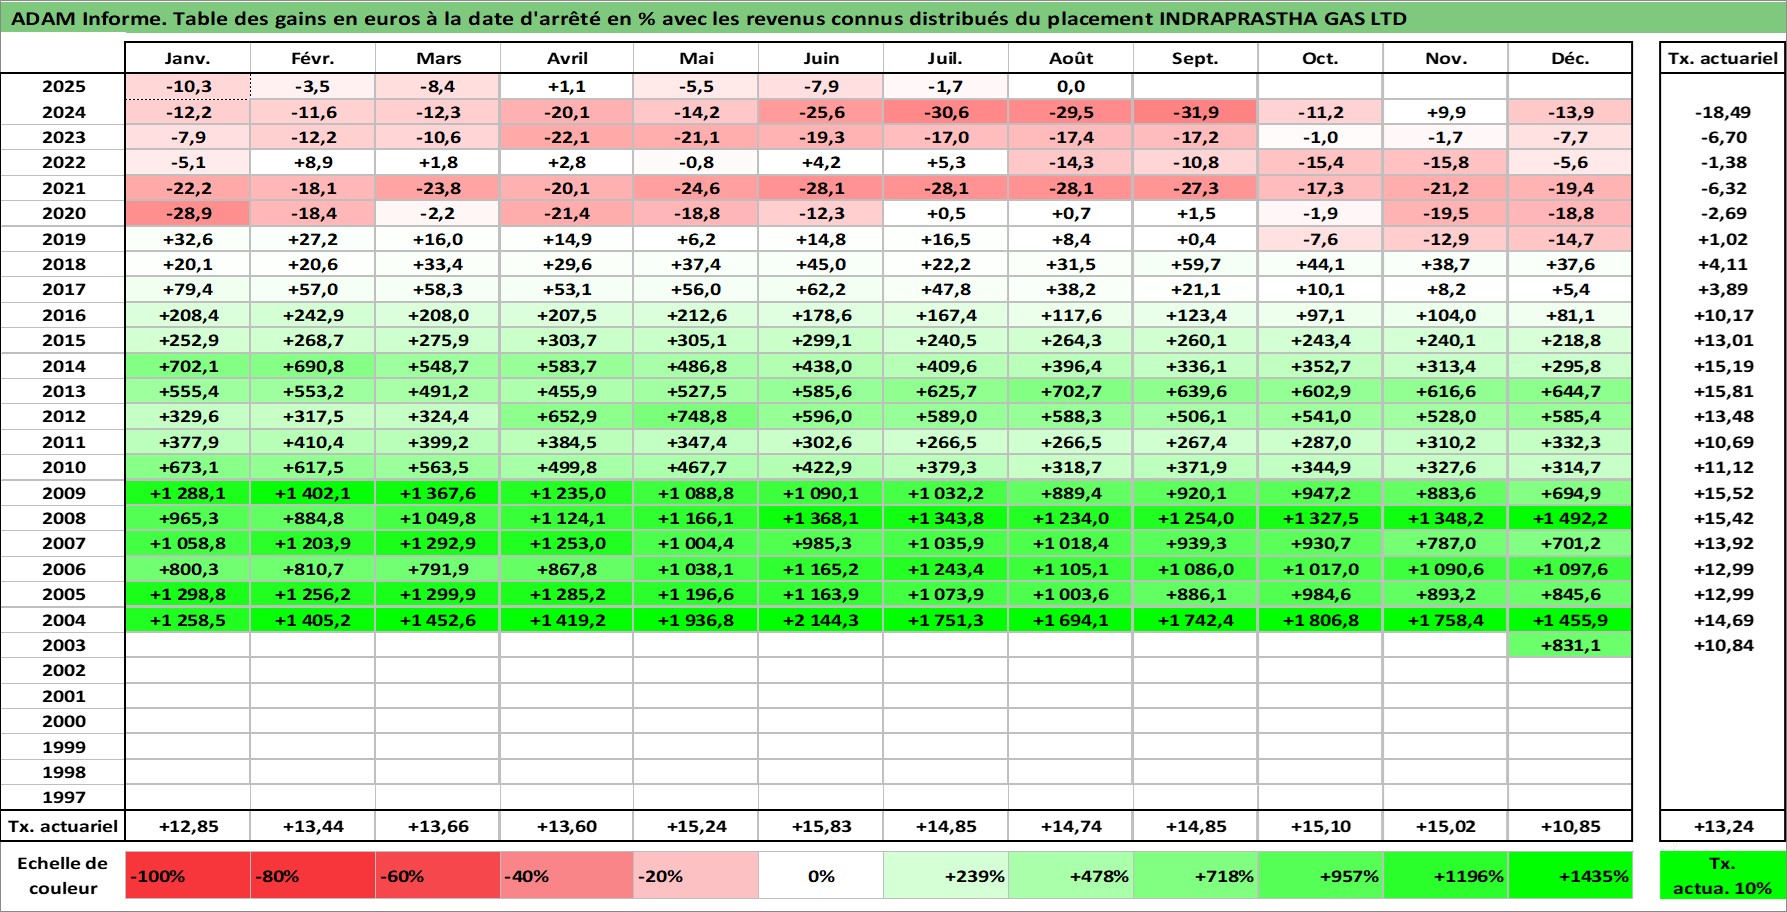Image resolution: width=1787 pixels, height=912 pixels.
Task: Select the +748,8 cell in Mai 2012
Action: click(696, 417)
